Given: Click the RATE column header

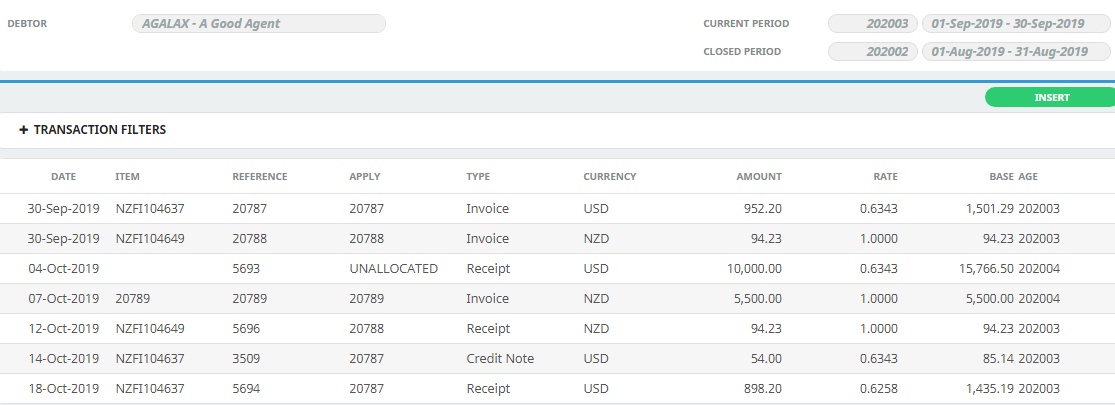Looking at the screenshot, I should tap(886, 177).
